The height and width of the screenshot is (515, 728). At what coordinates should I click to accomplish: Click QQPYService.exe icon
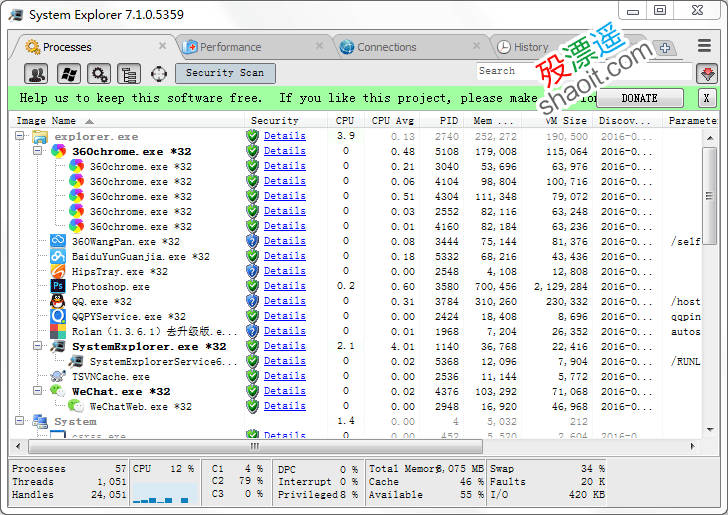pyautogui.click(x=58, y=316)
